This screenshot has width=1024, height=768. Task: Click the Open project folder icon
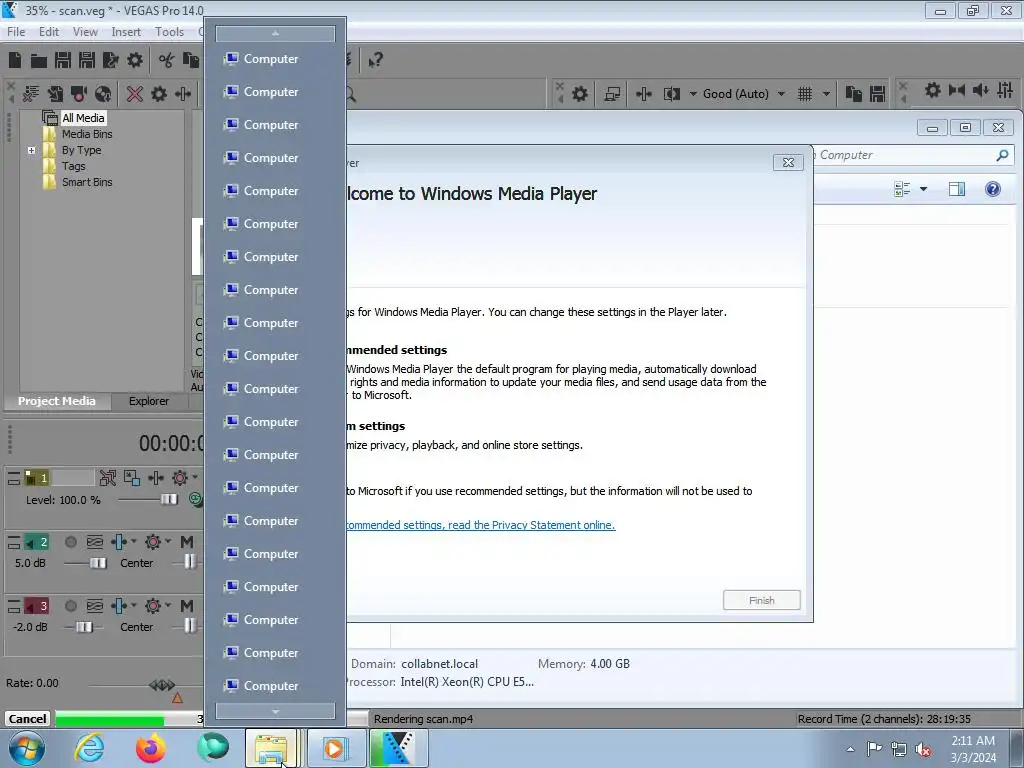pyautogui.click(x=39, y=61)
